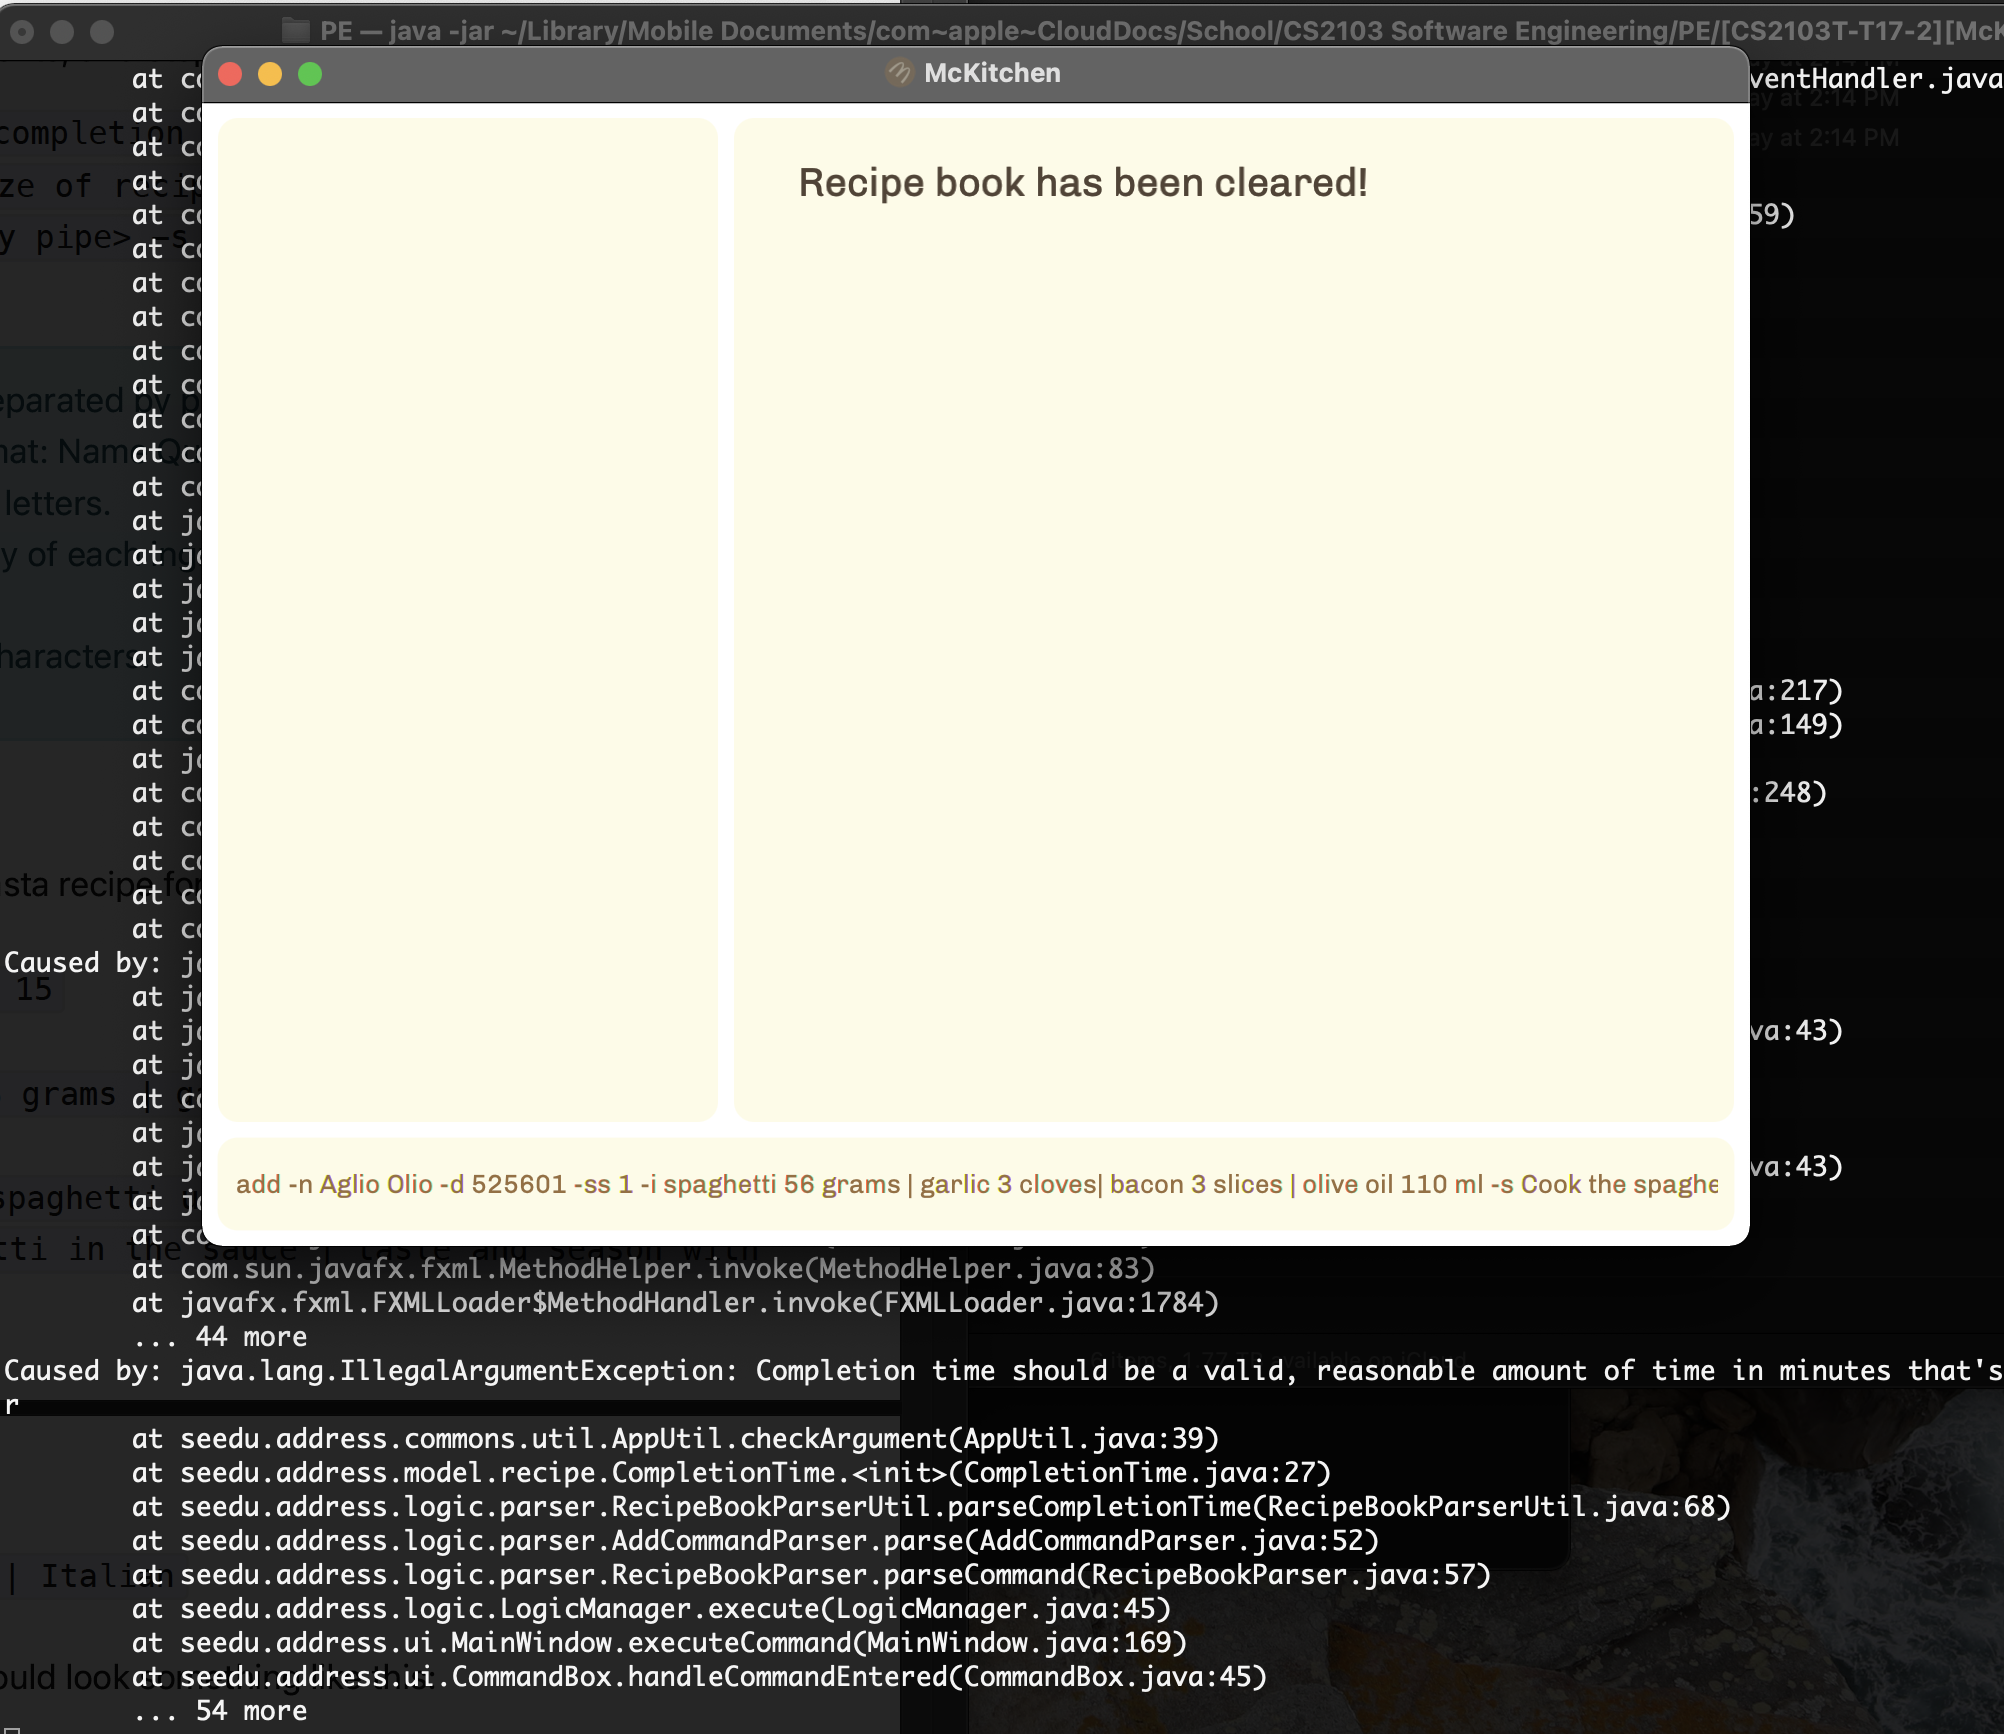Screen dimensions: 2004x1734
Task: Click the '... 44 more' terminal line
Action: (220, 1337)
